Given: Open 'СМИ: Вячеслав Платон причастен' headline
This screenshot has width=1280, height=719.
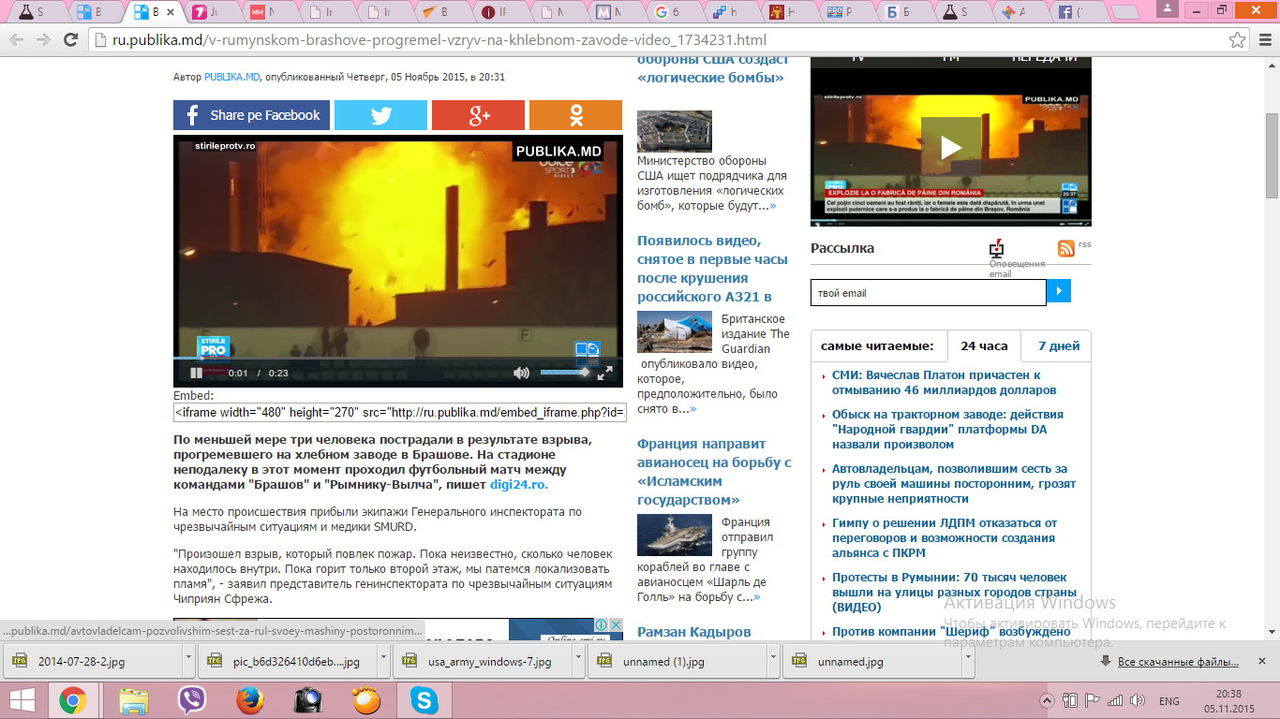Looking at the screenshot, I should [x=944, y=382].
